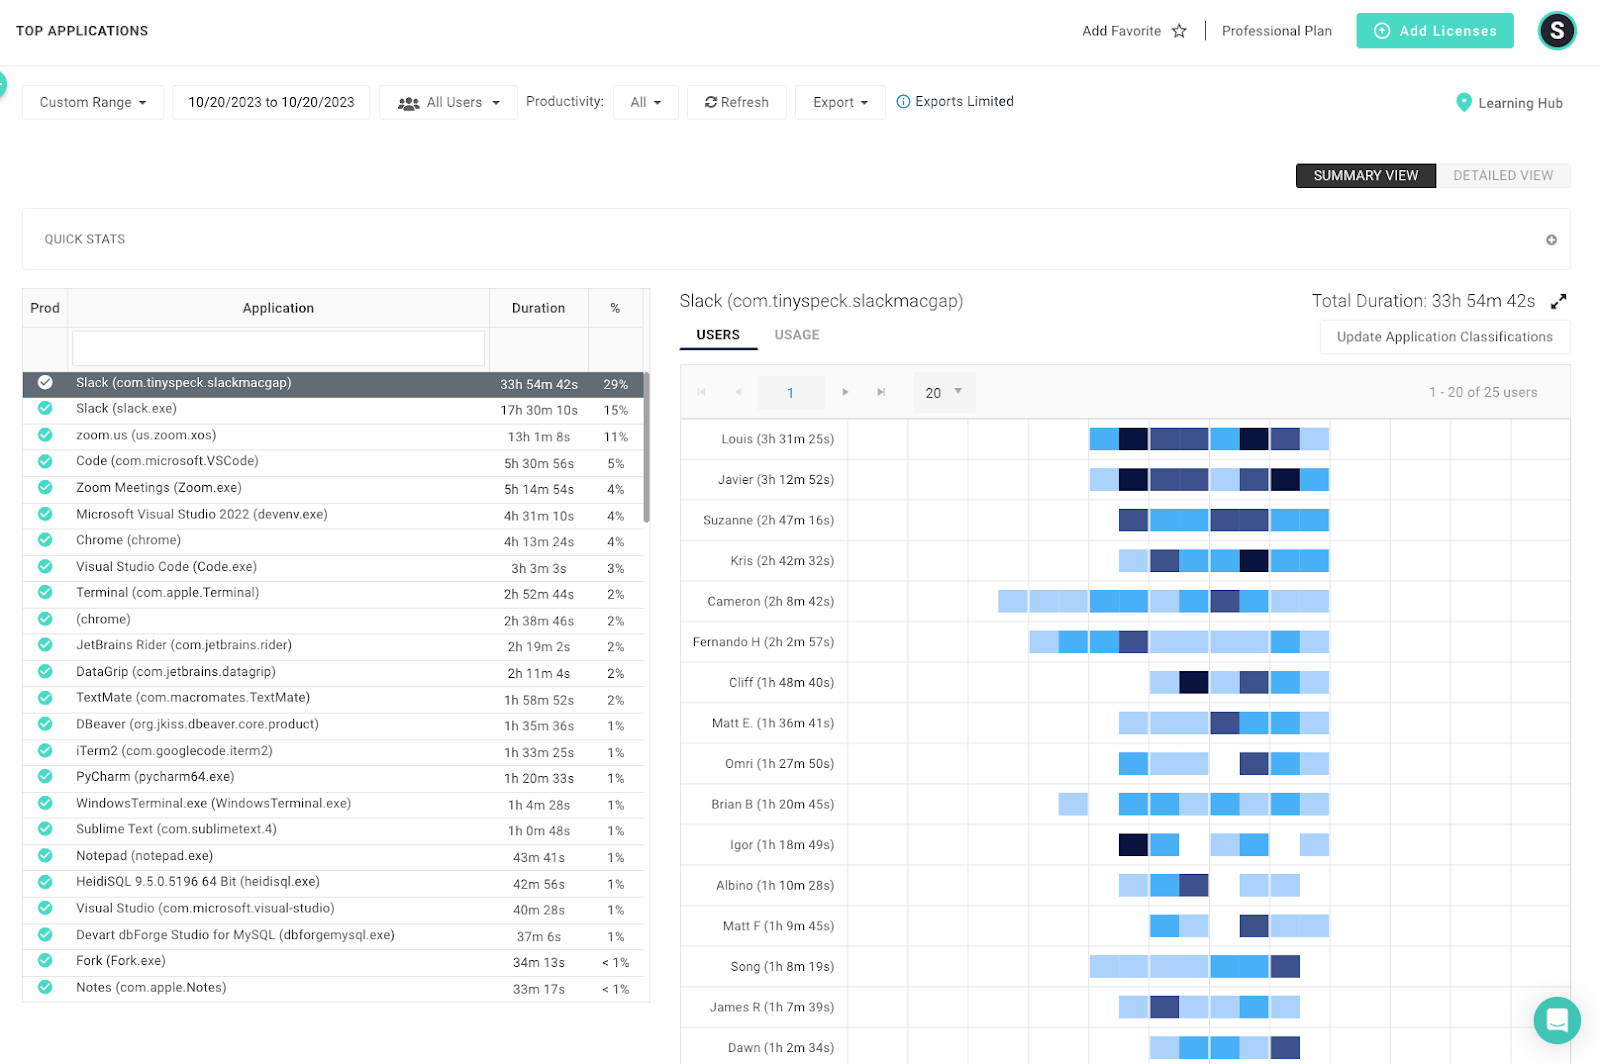Open the user avatar S menu
This screenshot has height=1064, width=1600.
pos(1557,31)
